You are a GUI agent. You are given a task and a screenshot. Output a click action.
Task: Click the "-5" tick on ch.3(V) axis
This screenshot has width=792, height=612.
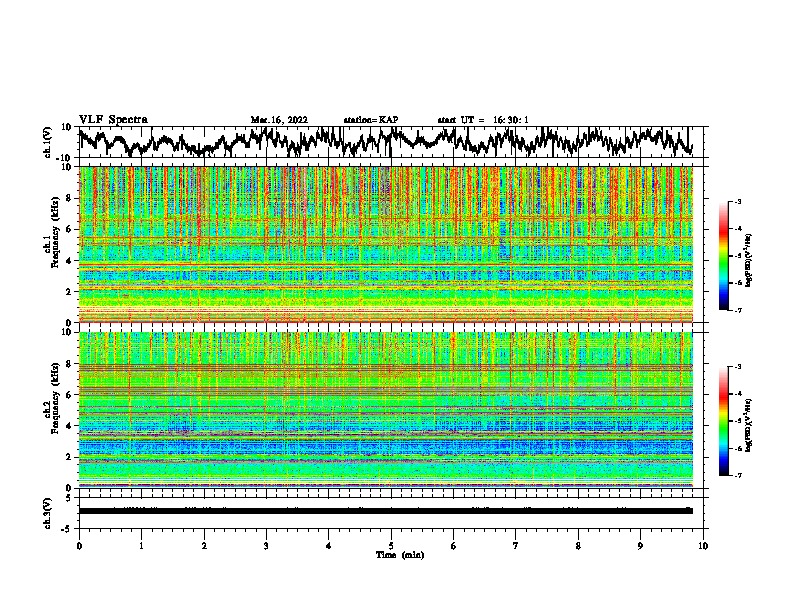coord(68,529)
